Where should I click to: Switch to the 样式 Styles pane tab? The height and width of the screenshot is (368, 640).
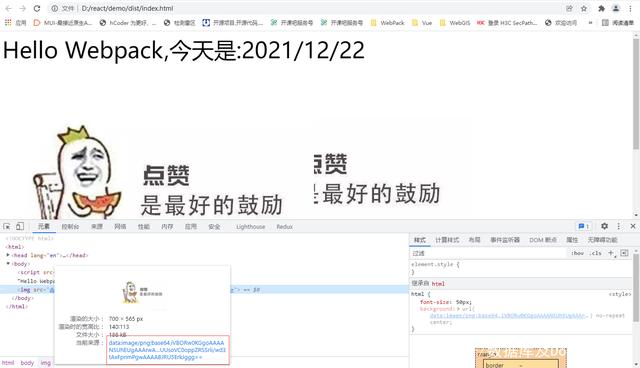(x=420, y=240)
